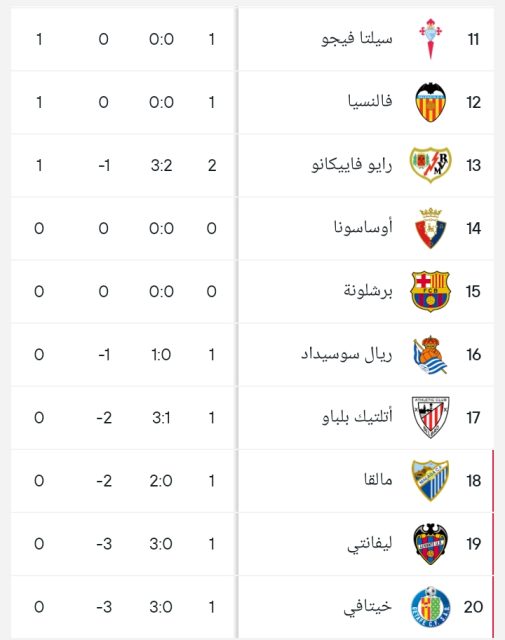Screen dimensions: 505x640
Task: Select the Málaga club crest
Action: pyautogui.click(x=430, y=480)
